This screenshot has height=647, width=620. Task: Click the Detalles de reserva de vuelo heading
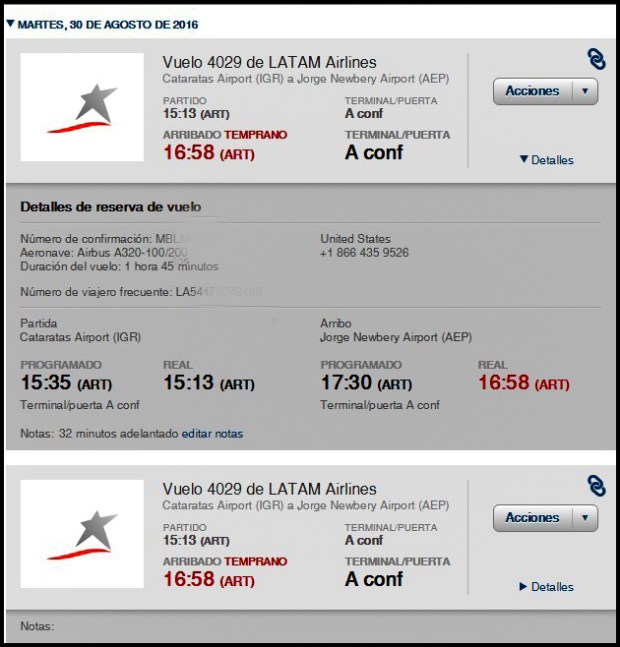tap(110, 207)
